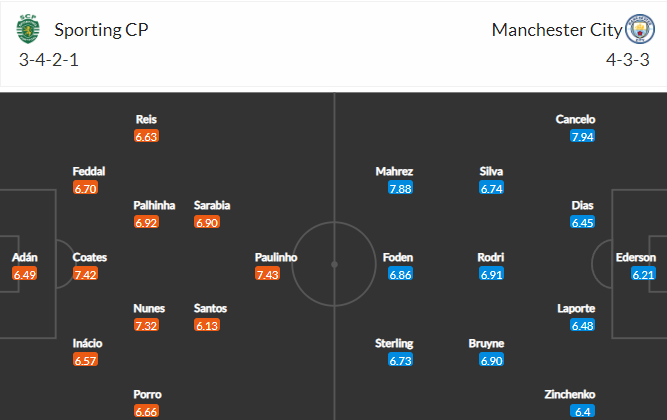Open Coates player details
667x420 pixels.
pos(90,257)
